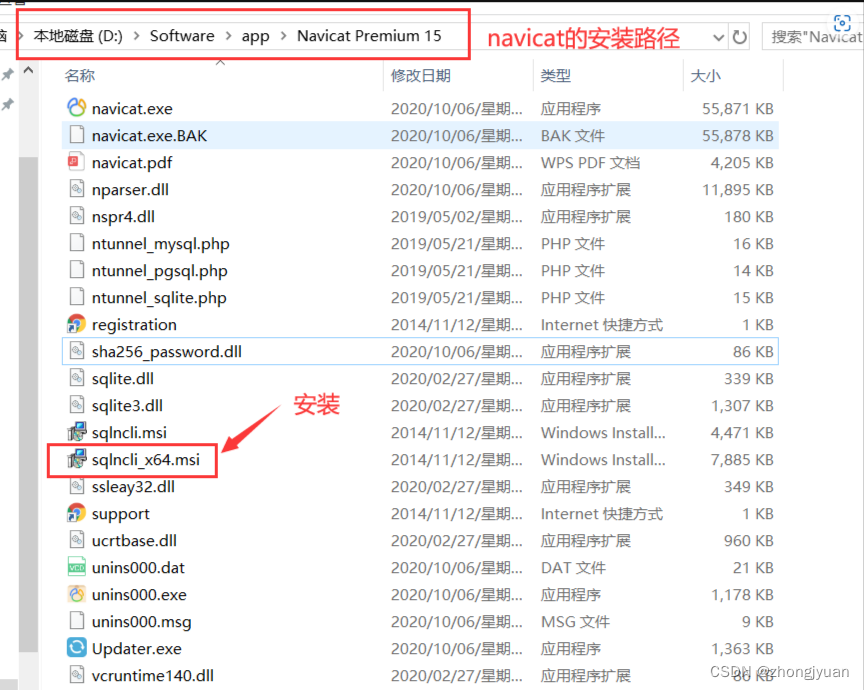Click the registration shortcut icon
Image resolution: width=864 pixels, height=690 pixels.
click(77, 324)
